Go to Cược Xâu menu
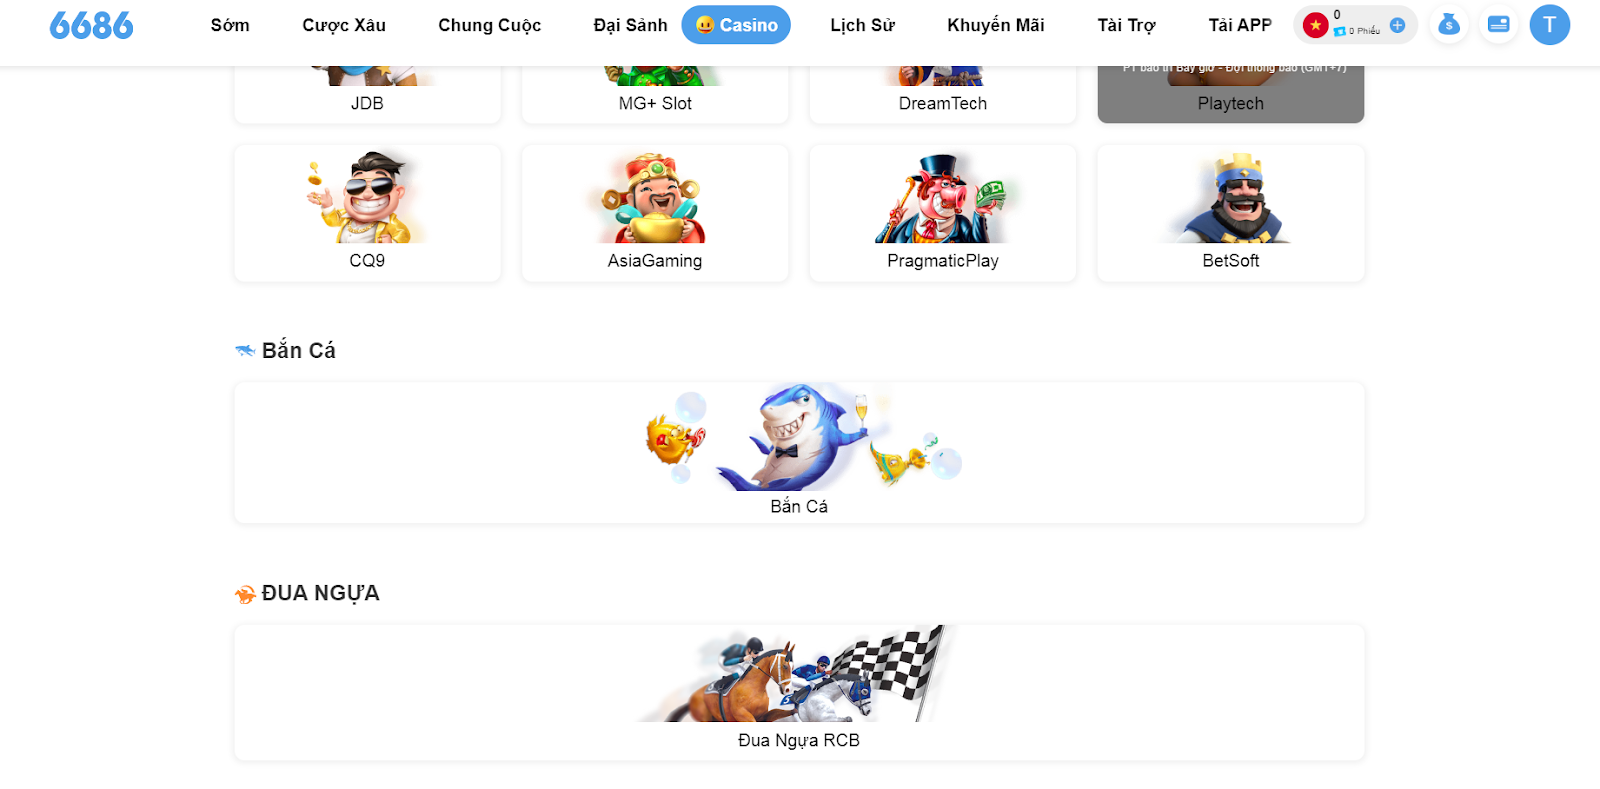The image size is (1600, 789). click(344, 25)
